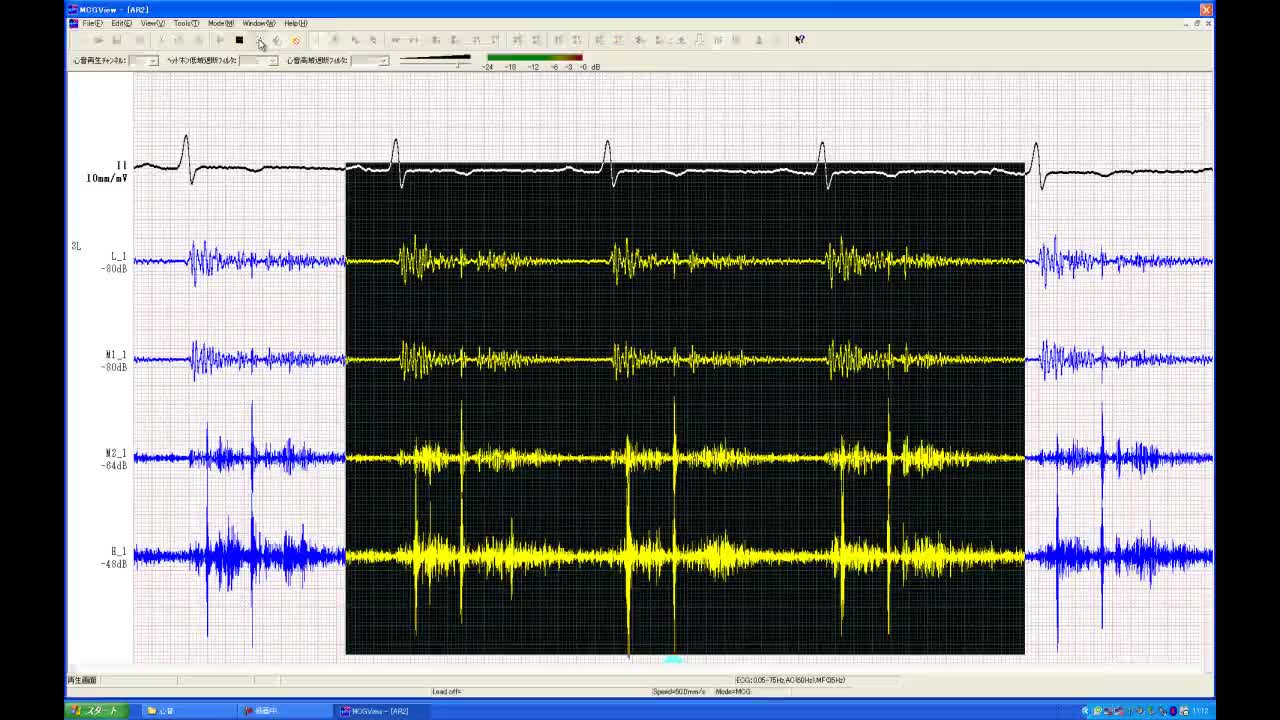This screenshot has height=720, width=1280.
Task: Open the Mode menu
Action: tap(220, 23)
